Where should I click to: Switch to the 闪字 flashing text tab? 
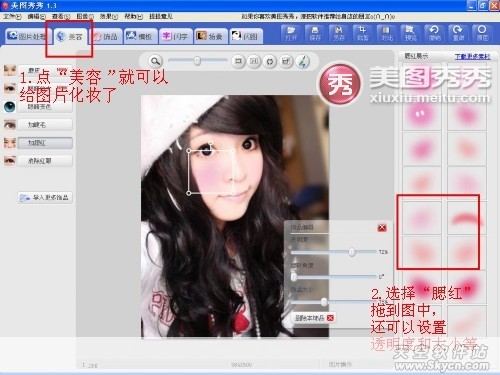176,36
